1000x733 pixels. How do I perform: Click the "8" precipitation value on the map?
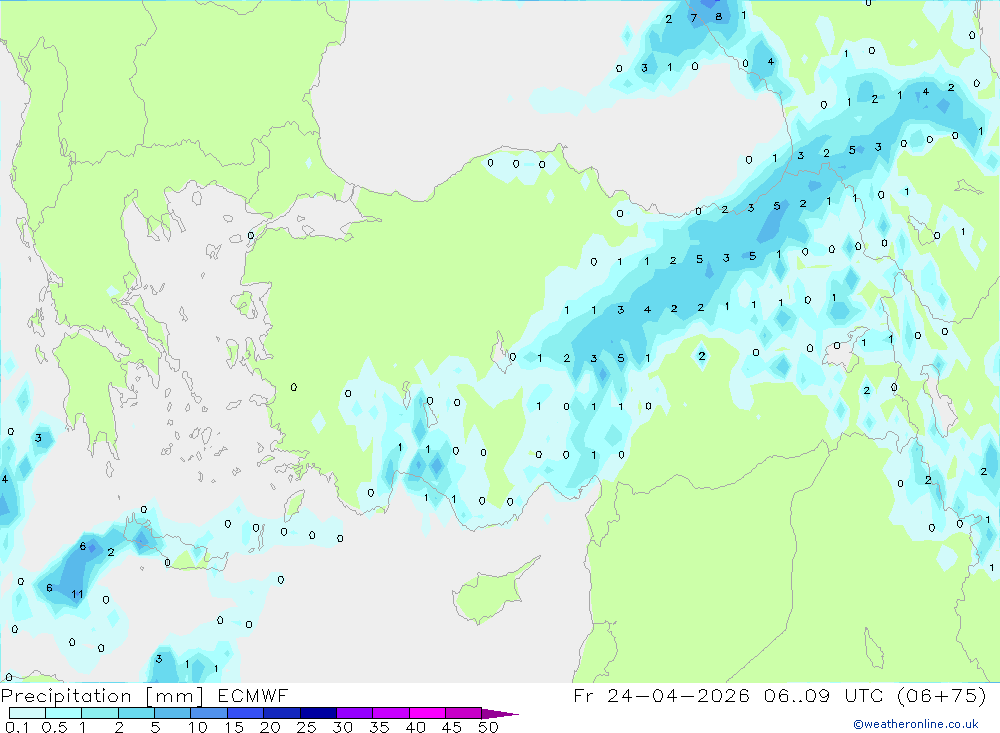tap(719, 17)
